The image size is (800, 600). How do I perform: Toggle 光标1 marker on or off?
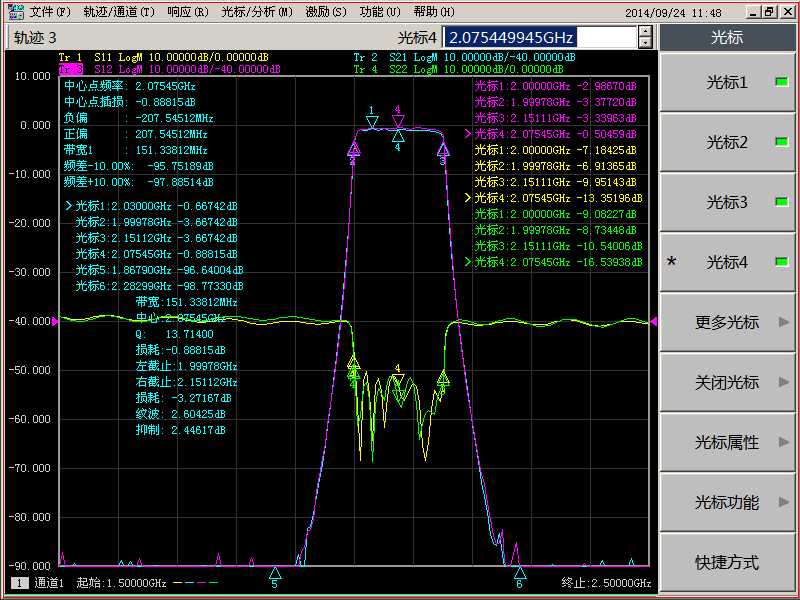click(727, 82)
